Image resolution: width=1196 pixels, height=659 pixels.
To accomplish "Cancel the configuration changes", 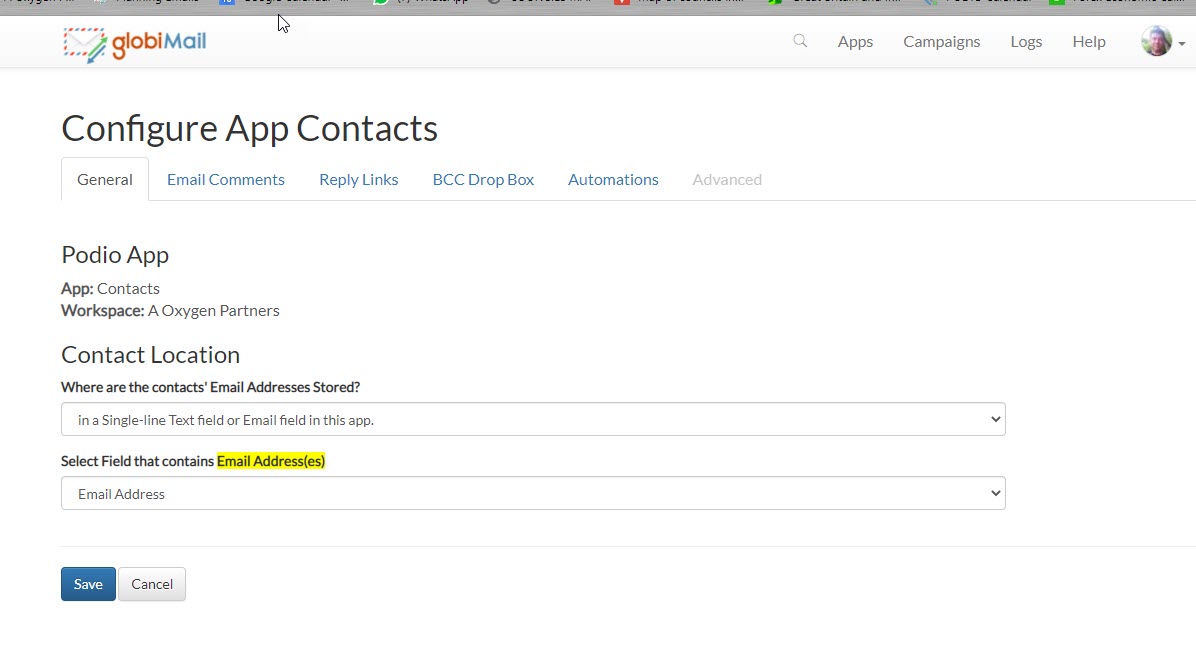I will (152, 584).
